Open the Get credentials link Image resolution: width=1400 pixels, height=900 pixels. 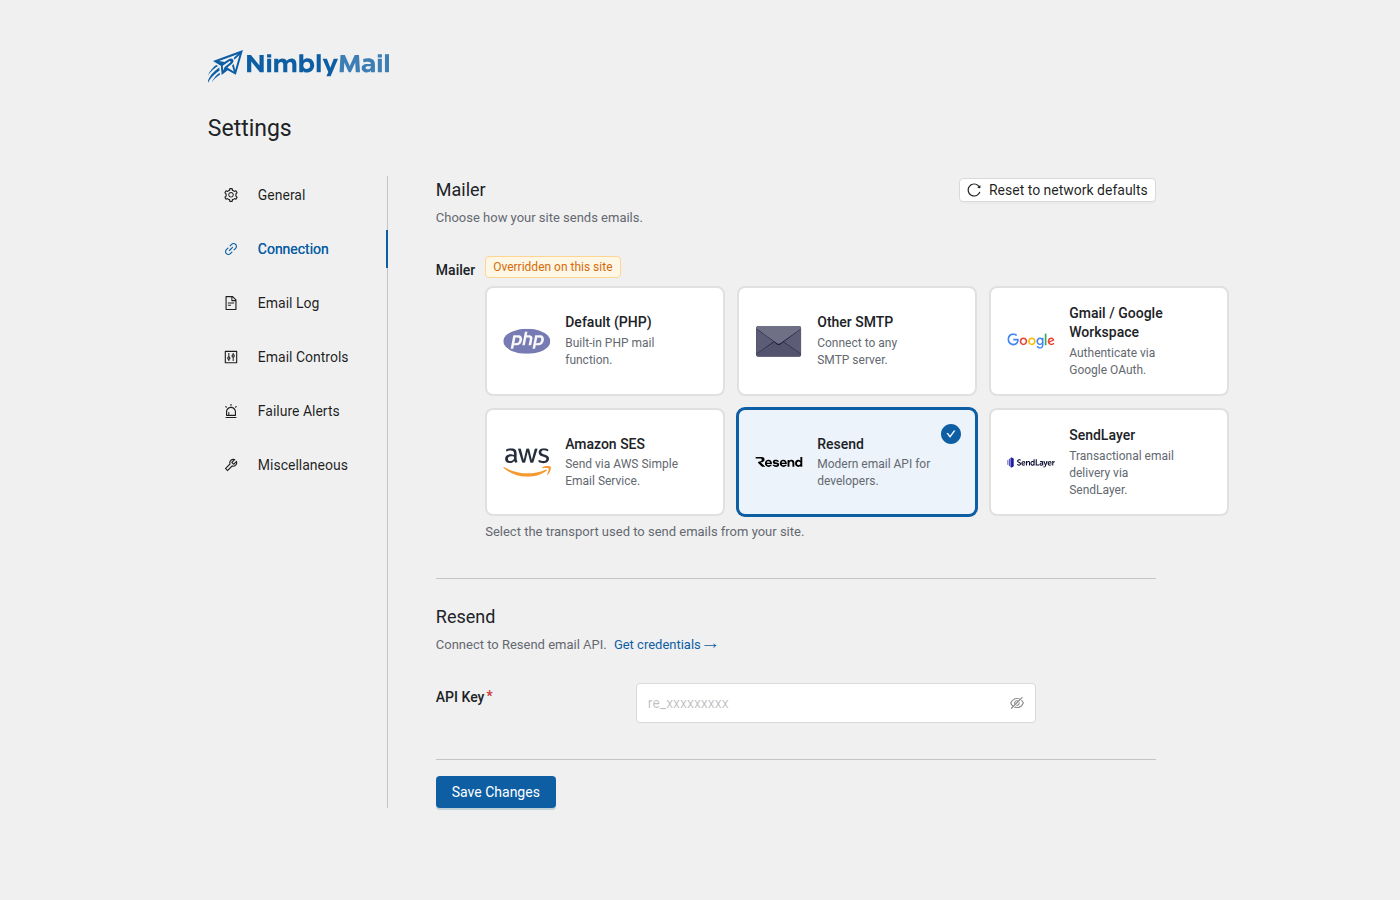(665, 645)
